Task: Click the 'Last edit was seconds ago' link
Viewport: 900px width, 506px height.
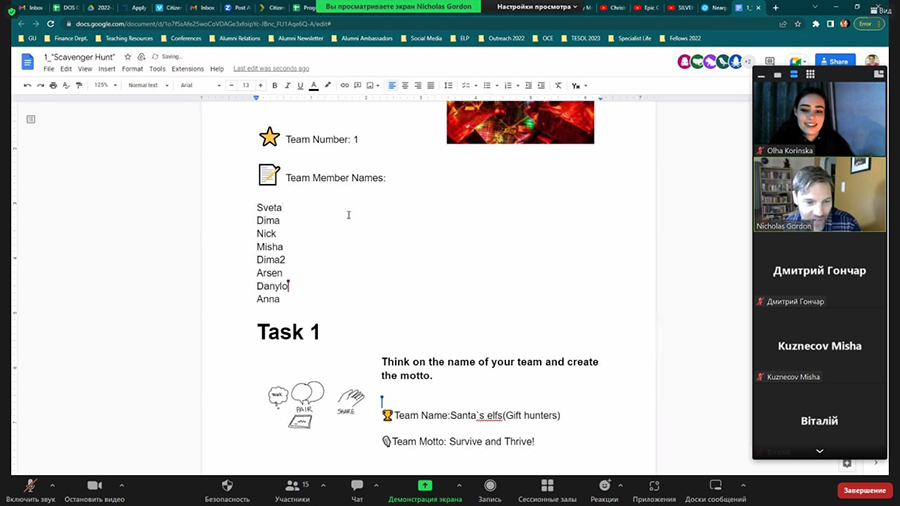Action: [x=271, y=69]
